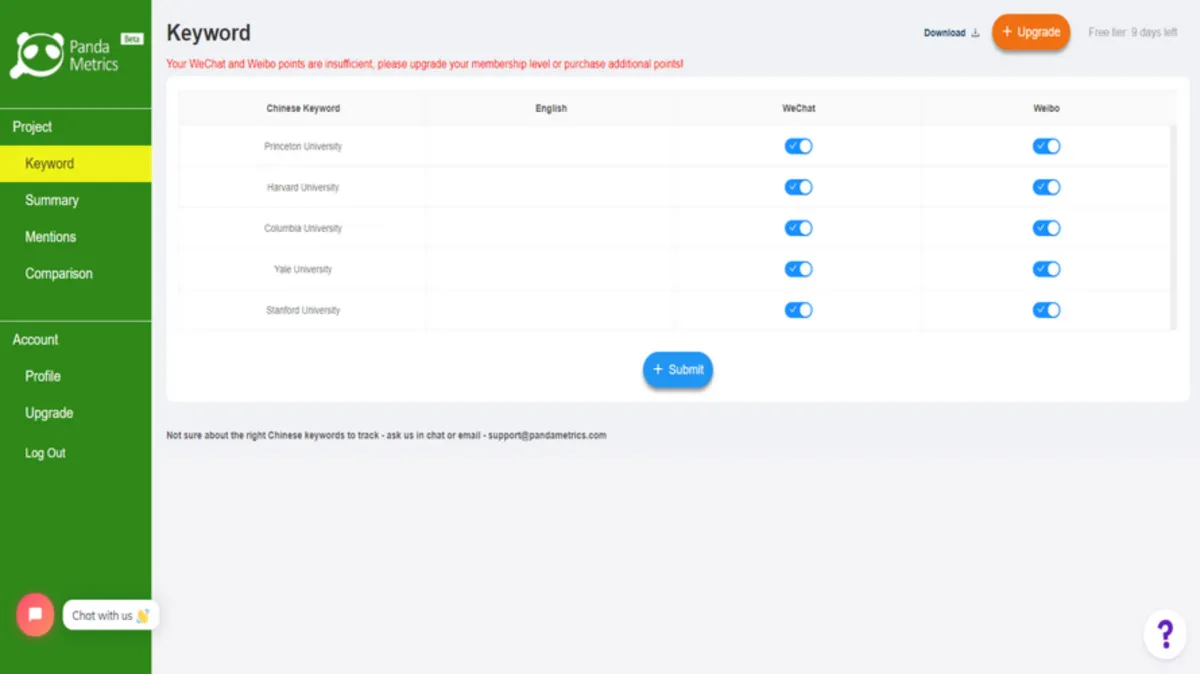Turn off Weibo for Columbia University
This screenshot has width=1200, height=674.
click(1046, 228)
